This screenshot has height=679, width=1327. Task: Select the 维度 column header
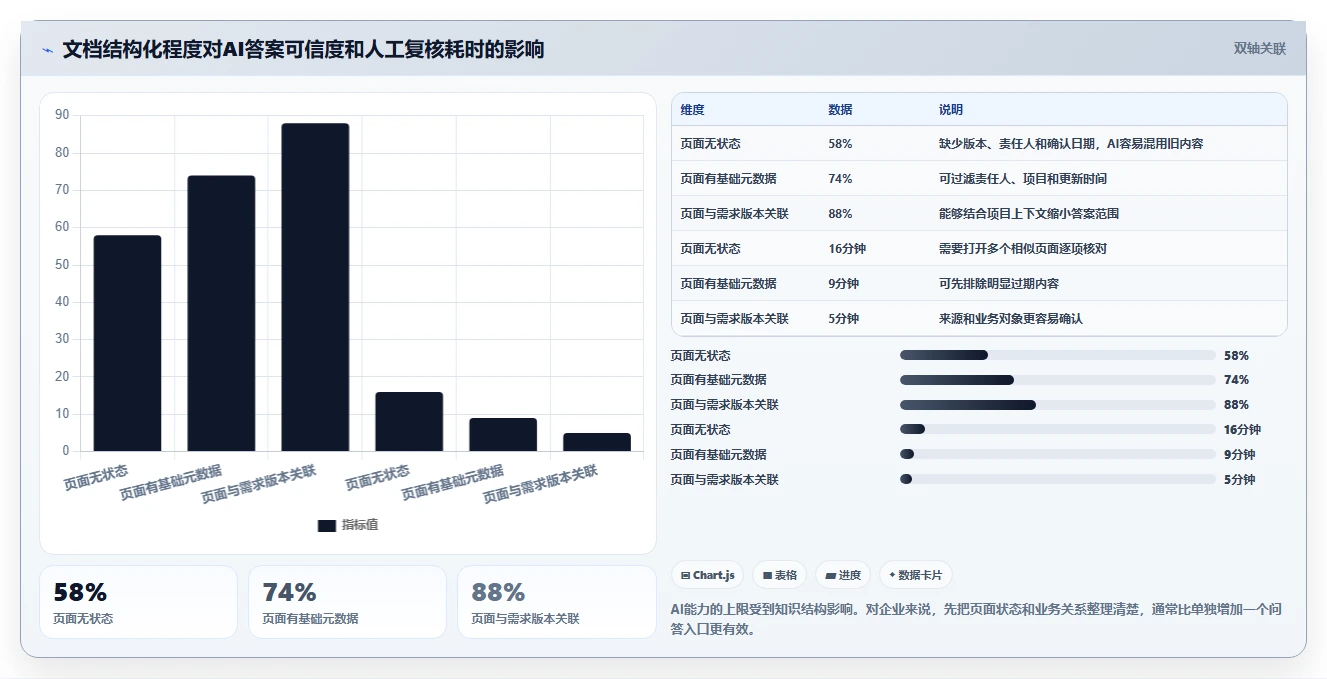click(692, 110)
